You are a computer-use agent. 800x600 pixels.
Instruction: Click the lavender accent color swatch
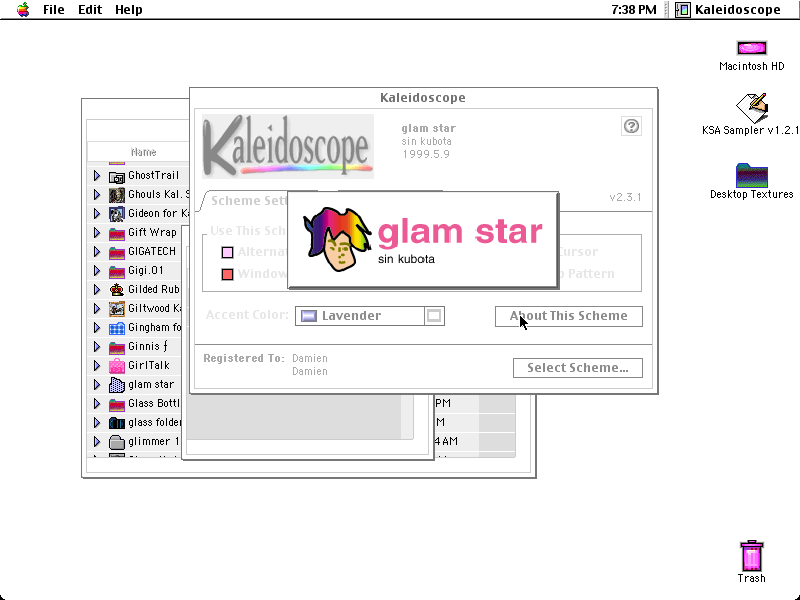pos(309,316)
